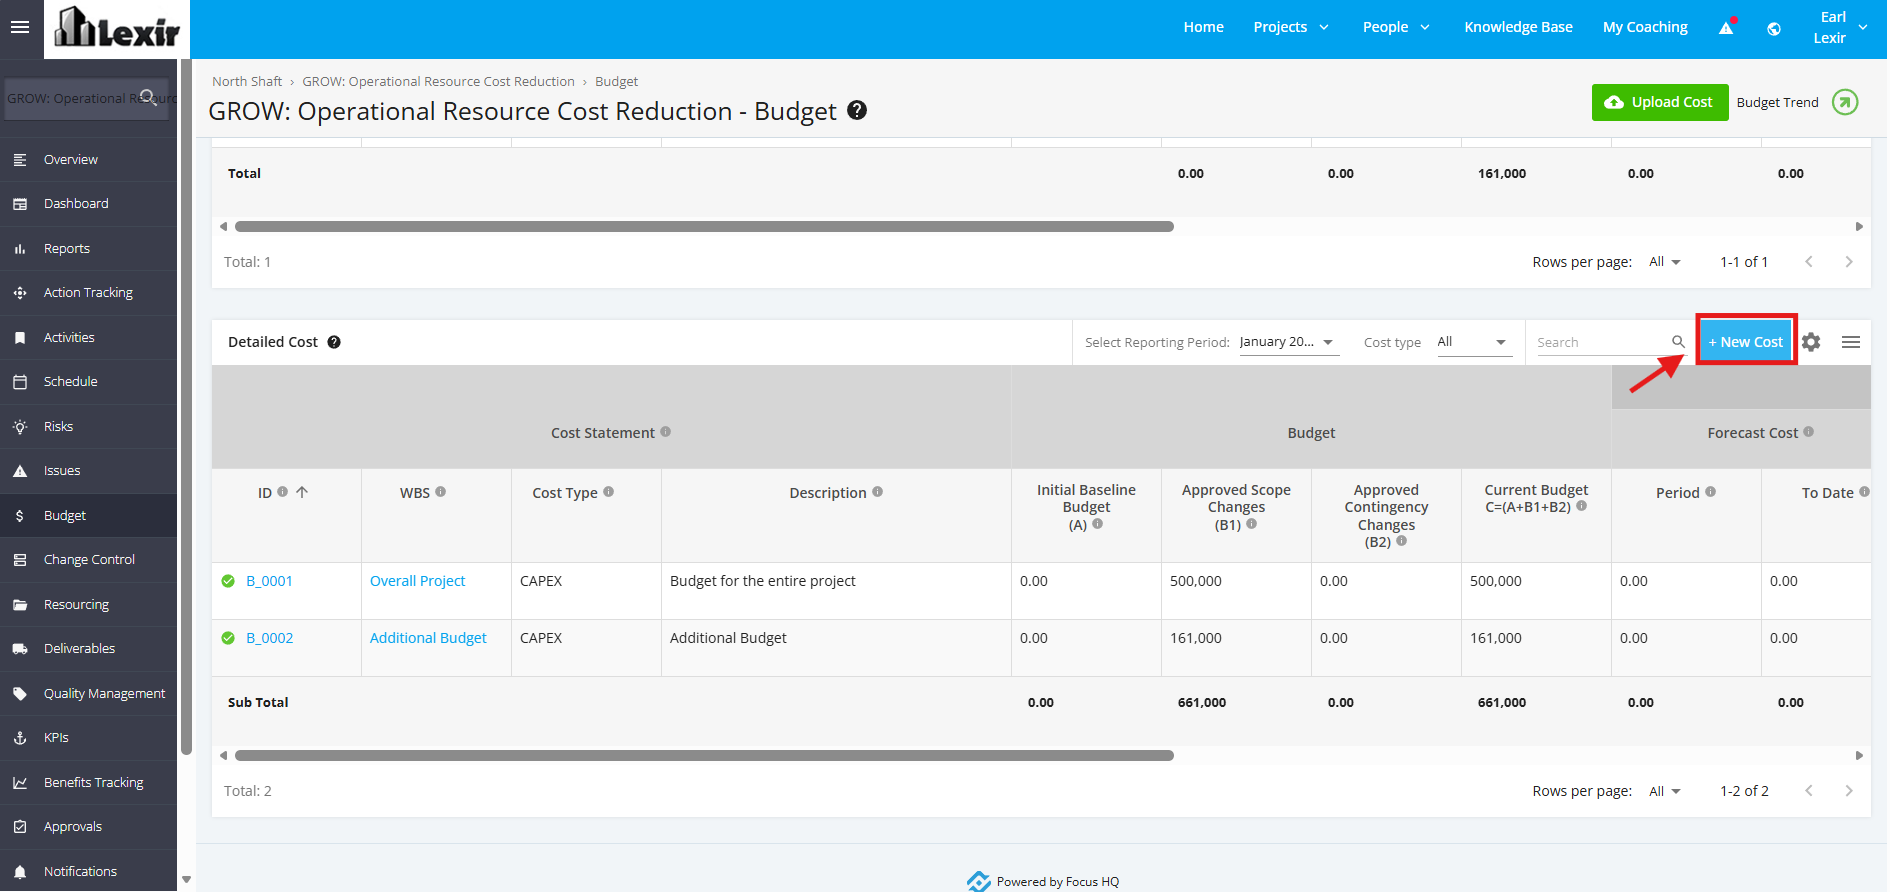The image size is (1890, 892).
Task: Sort by ID ascending arrow
Action: (302, 492)
